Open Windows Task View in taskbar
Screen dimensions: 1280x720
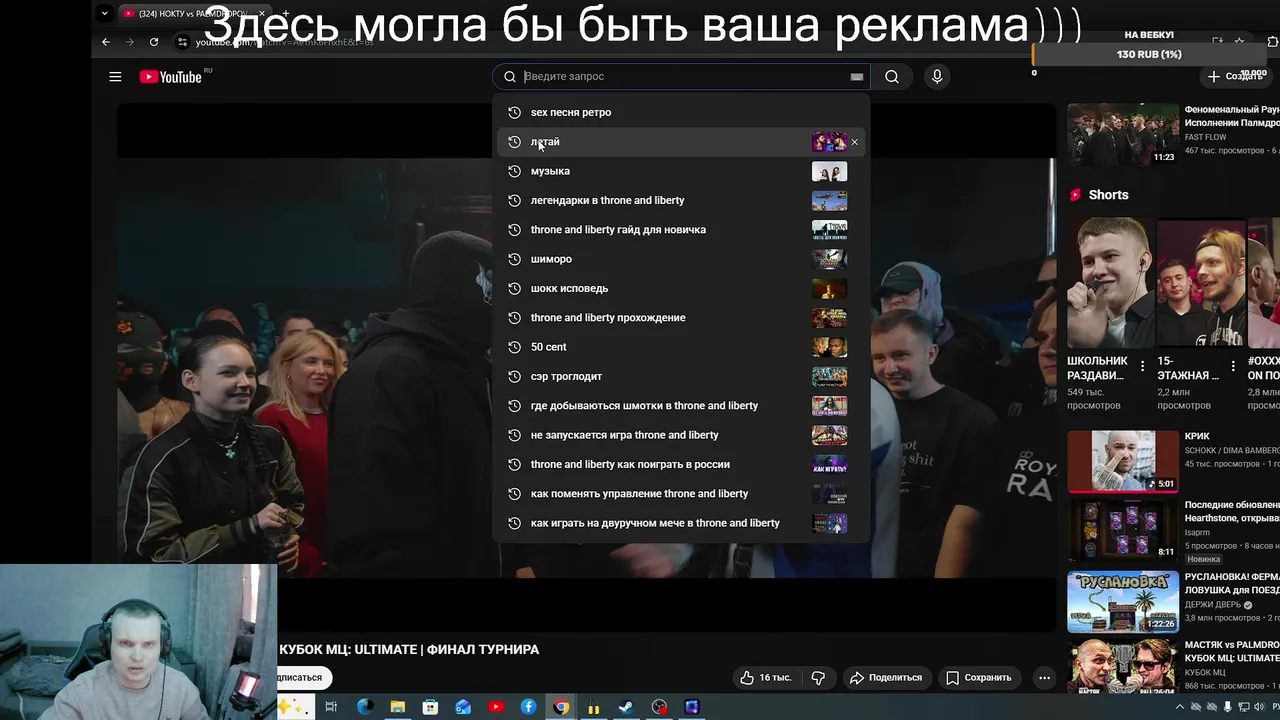click(x=331, y=707)
